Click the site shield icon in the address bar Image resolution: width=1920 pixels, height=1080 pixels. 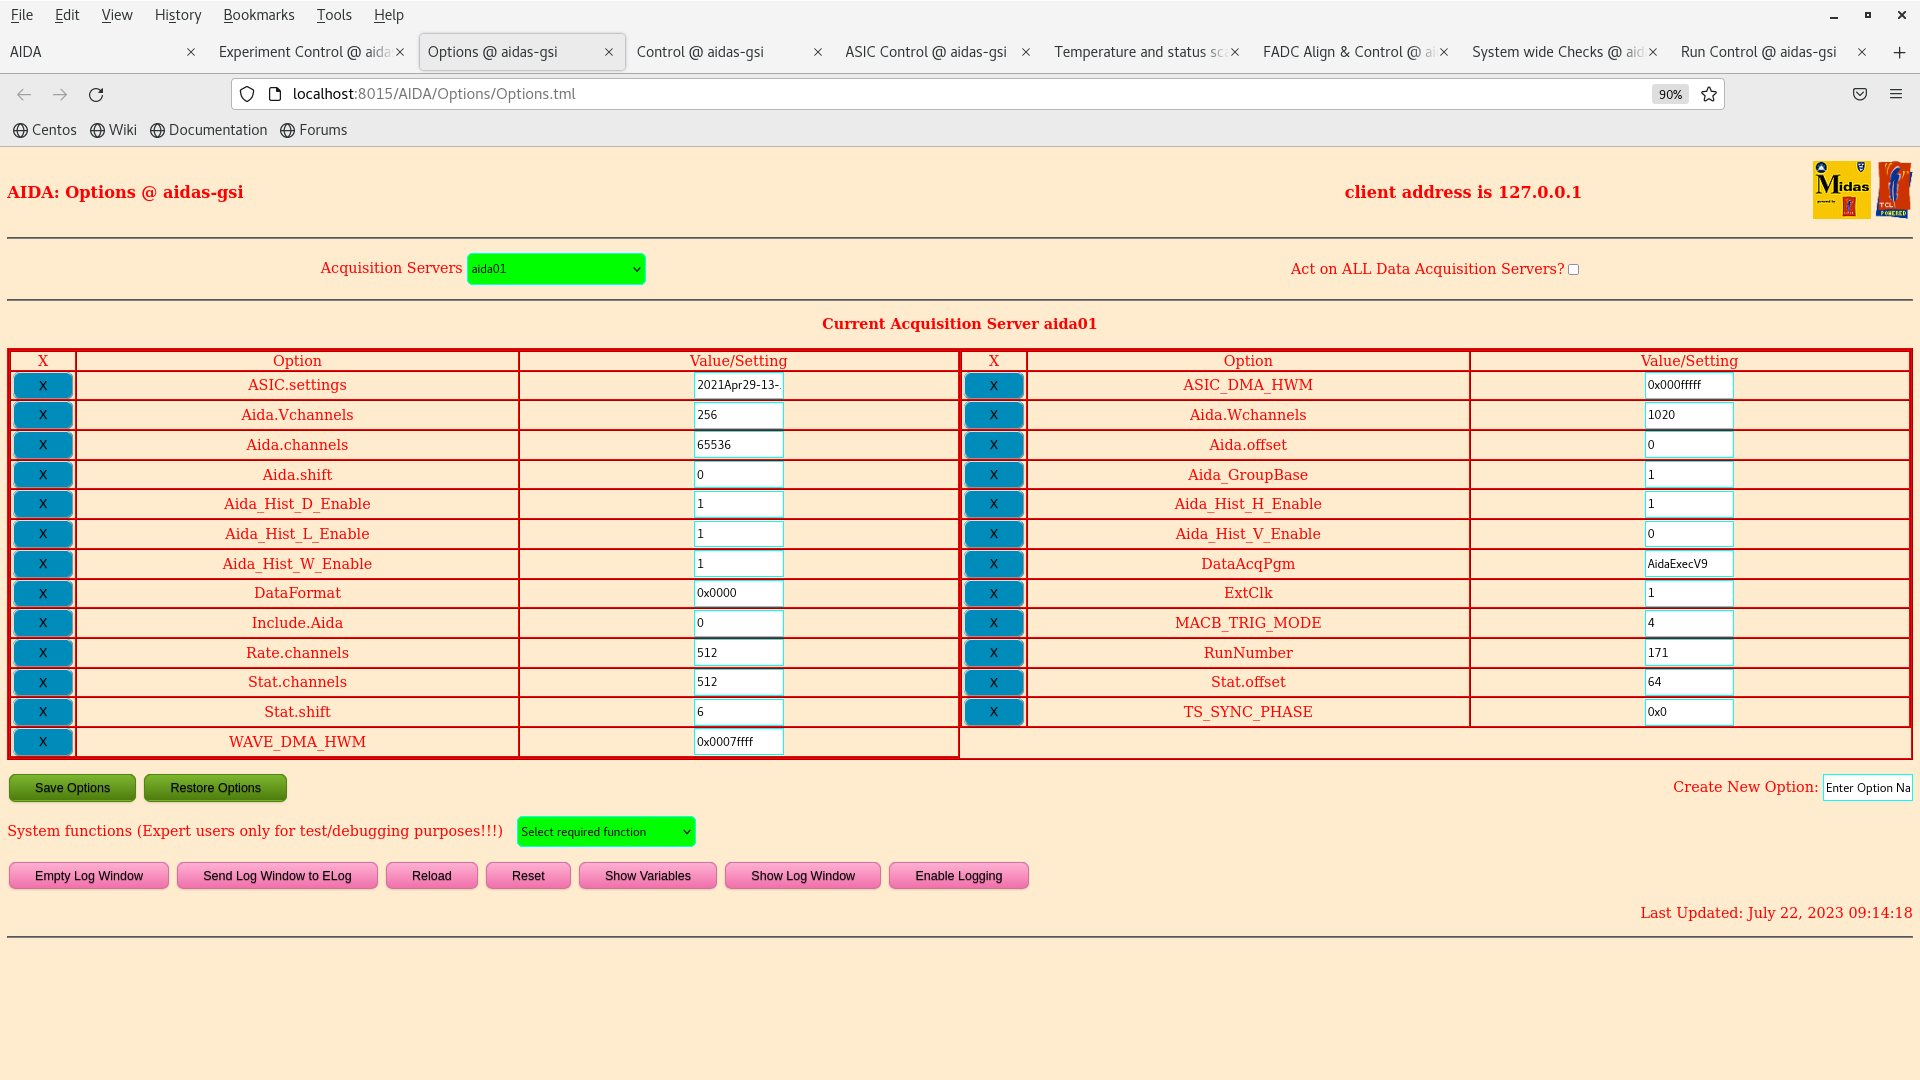click(247, 94)
